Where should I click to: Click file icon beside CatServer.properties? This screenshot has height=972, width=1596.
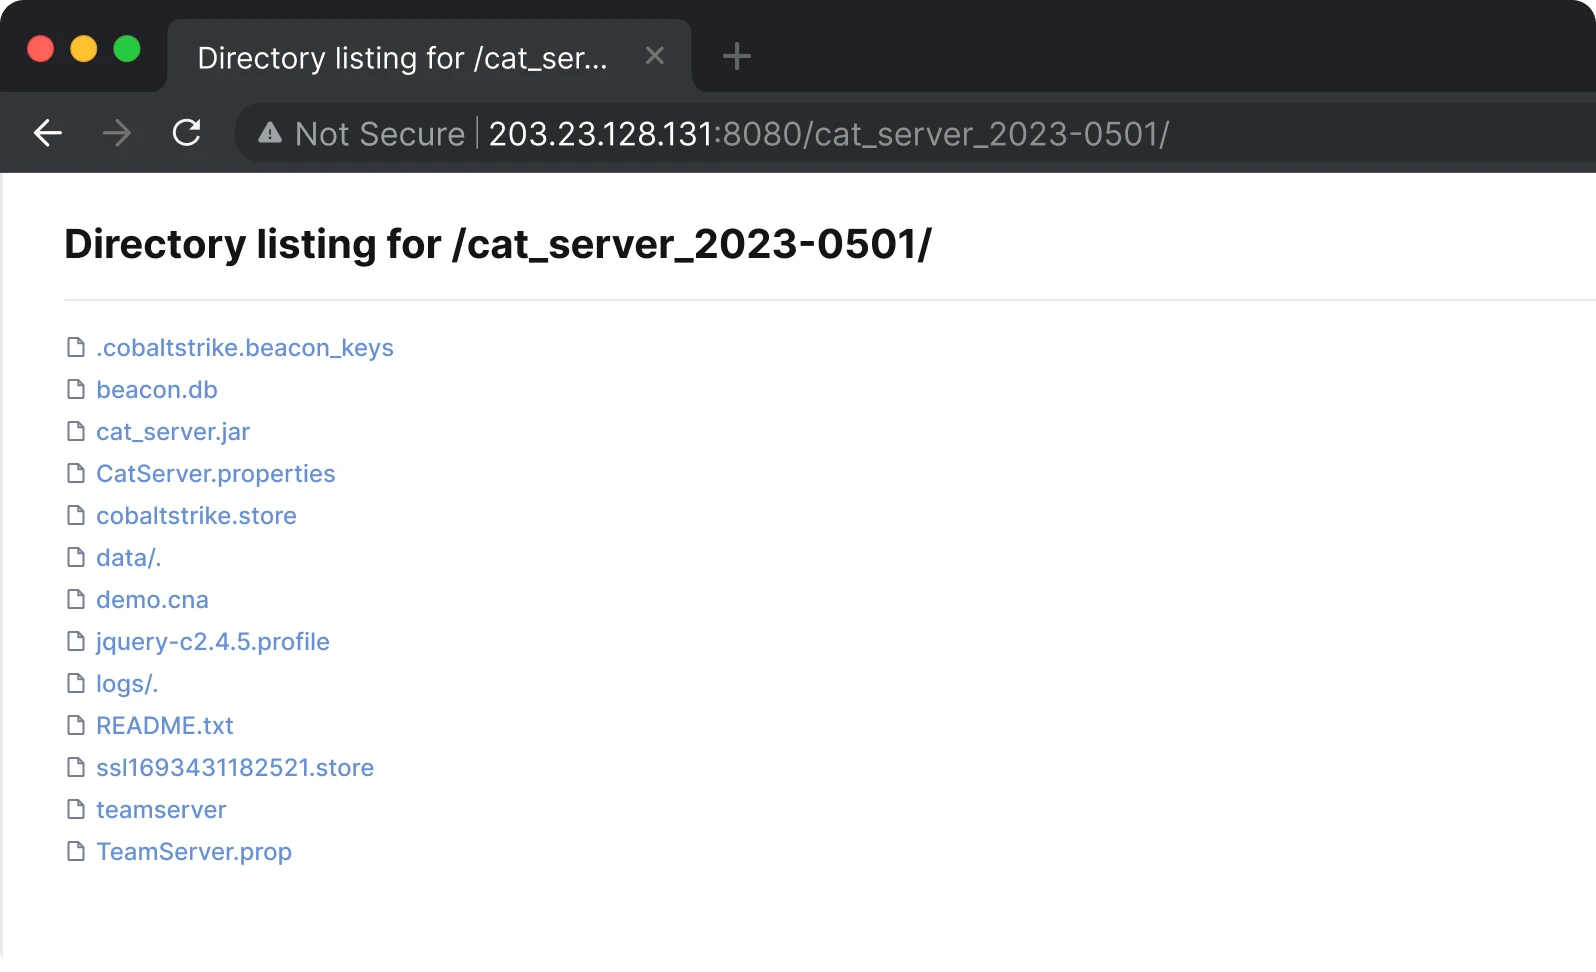(76, 473)
